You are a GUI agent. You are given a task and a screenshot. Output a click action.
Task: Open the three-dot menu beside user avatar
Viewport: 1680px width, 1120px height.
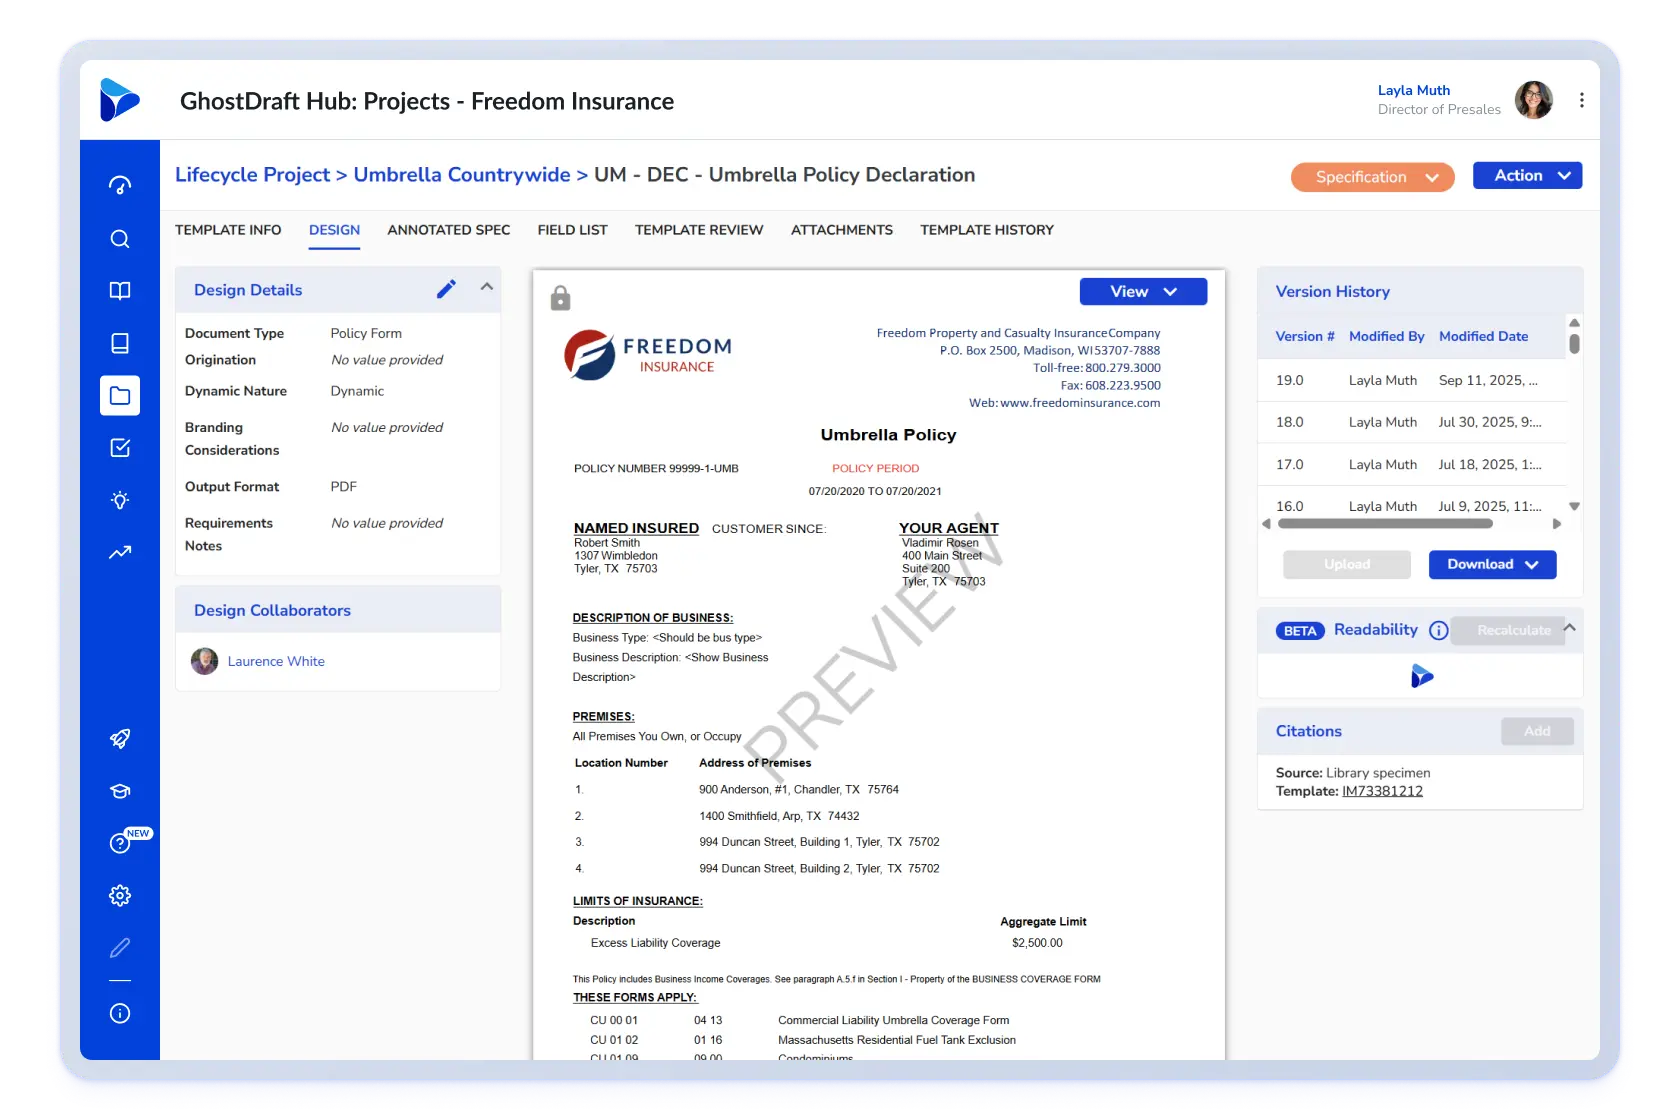pos(1581,100)
